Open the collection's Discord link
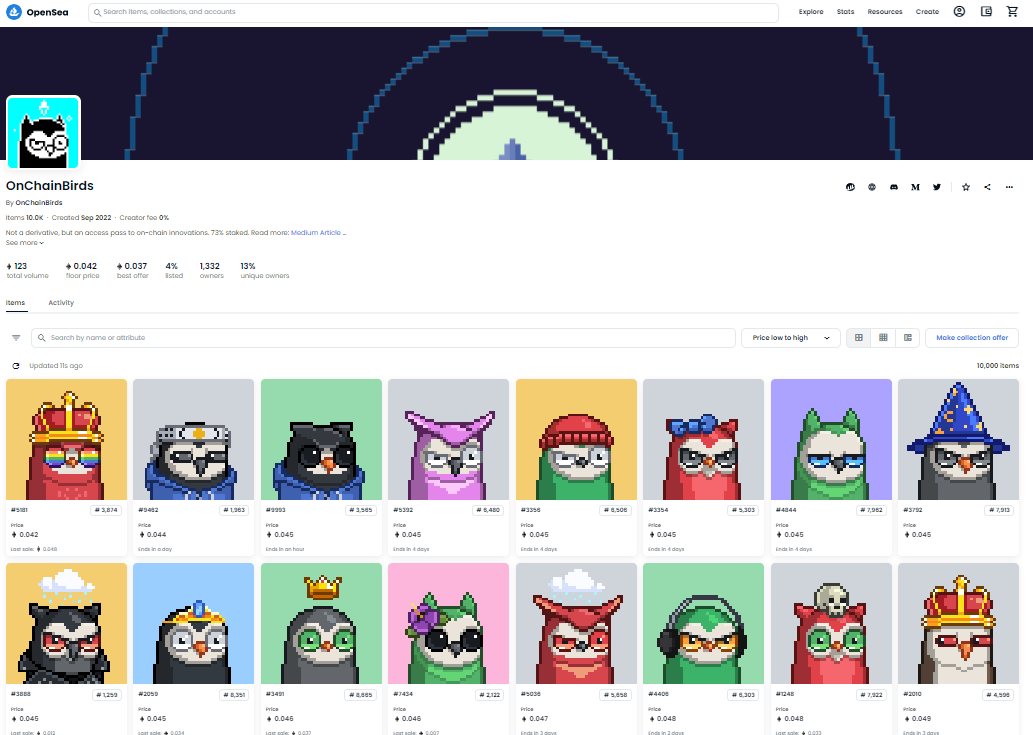The width and height of the screenshot is (1033, 735). (894, 187)
